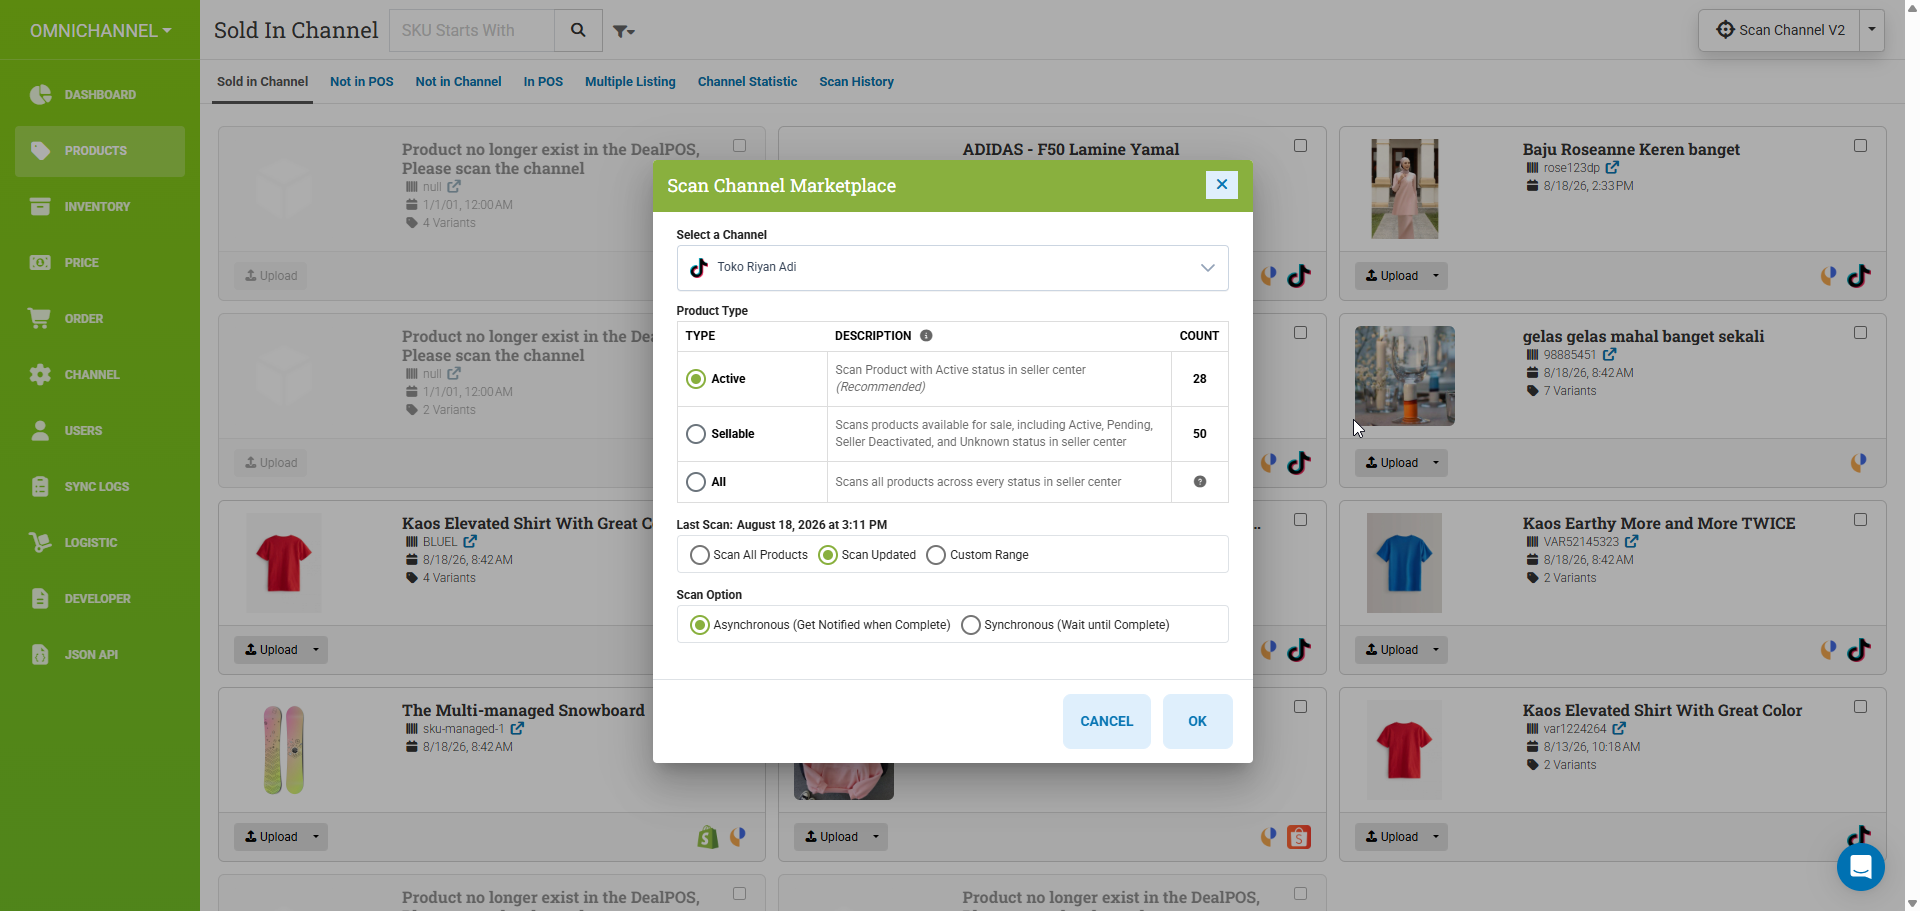Click the info icon beside DESCRIPTION
This screenshot has width=1920, height=911.
tap(926, 336)
